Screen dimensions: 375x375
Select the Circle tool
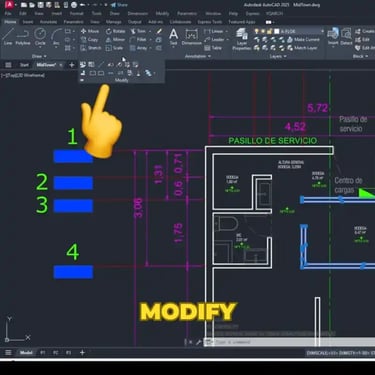click(x=40, y=37)
